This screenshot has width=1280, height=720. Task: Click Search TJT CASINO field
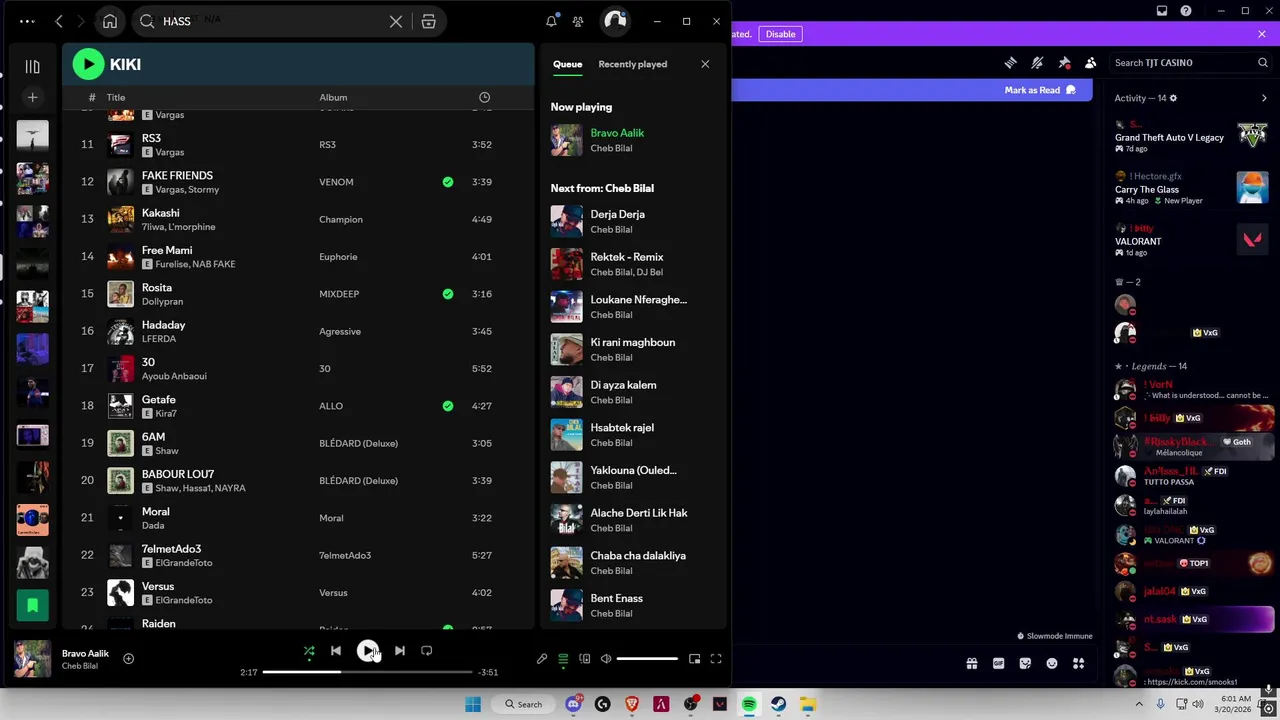[1190, 62]
